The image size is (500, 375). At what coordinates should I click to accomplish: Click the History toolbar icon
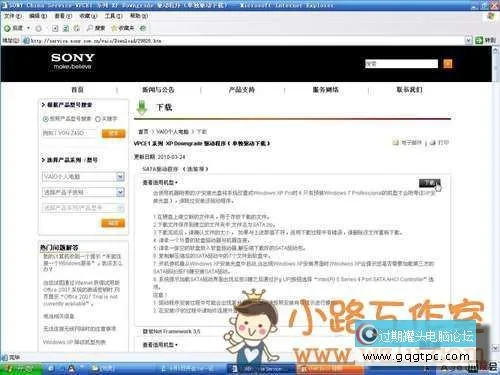coord(143,28)
